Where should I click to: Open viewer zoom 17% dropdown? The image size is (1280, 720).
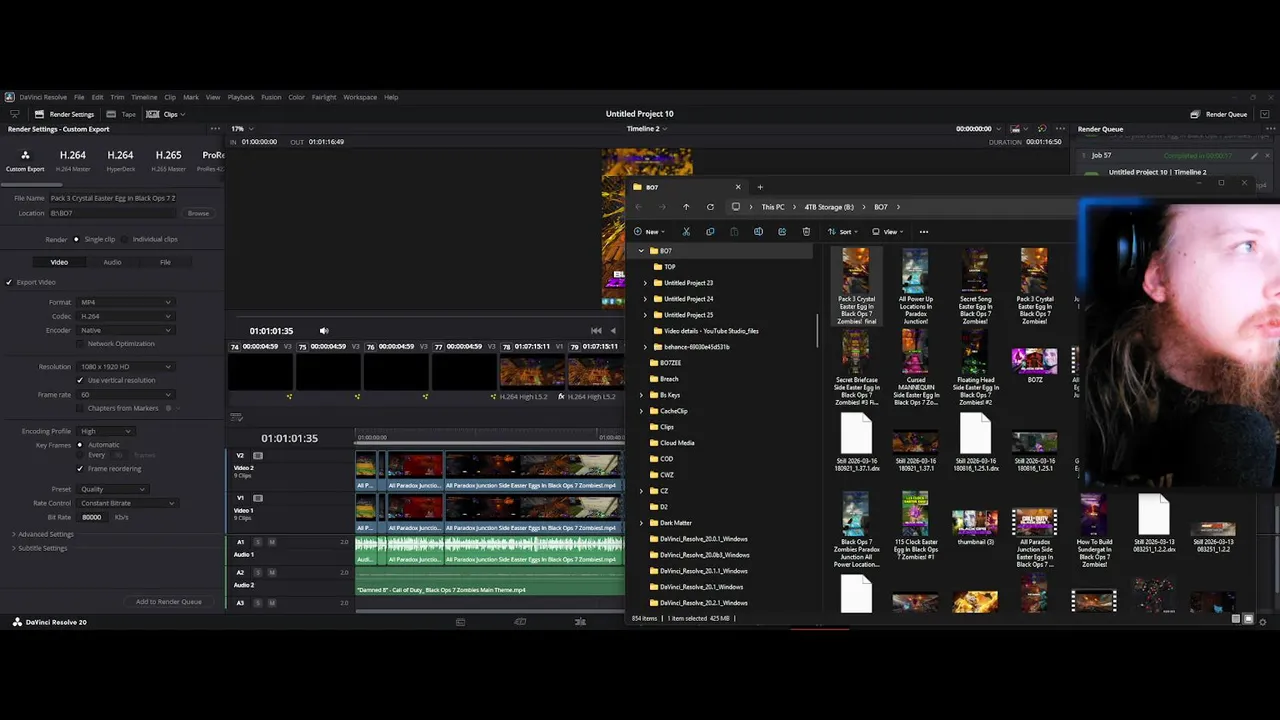pos(242,129)
